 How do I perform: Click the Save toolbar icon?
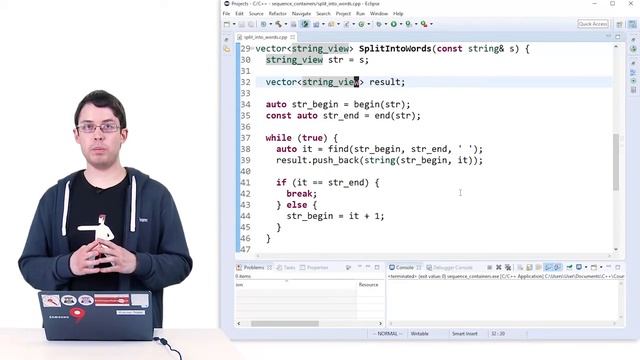pyautogui.click(x=242, y=24)
